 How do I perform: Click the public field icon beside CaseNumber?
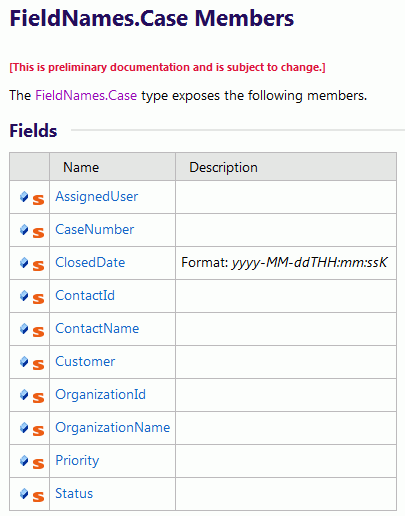tap(24, 230)
